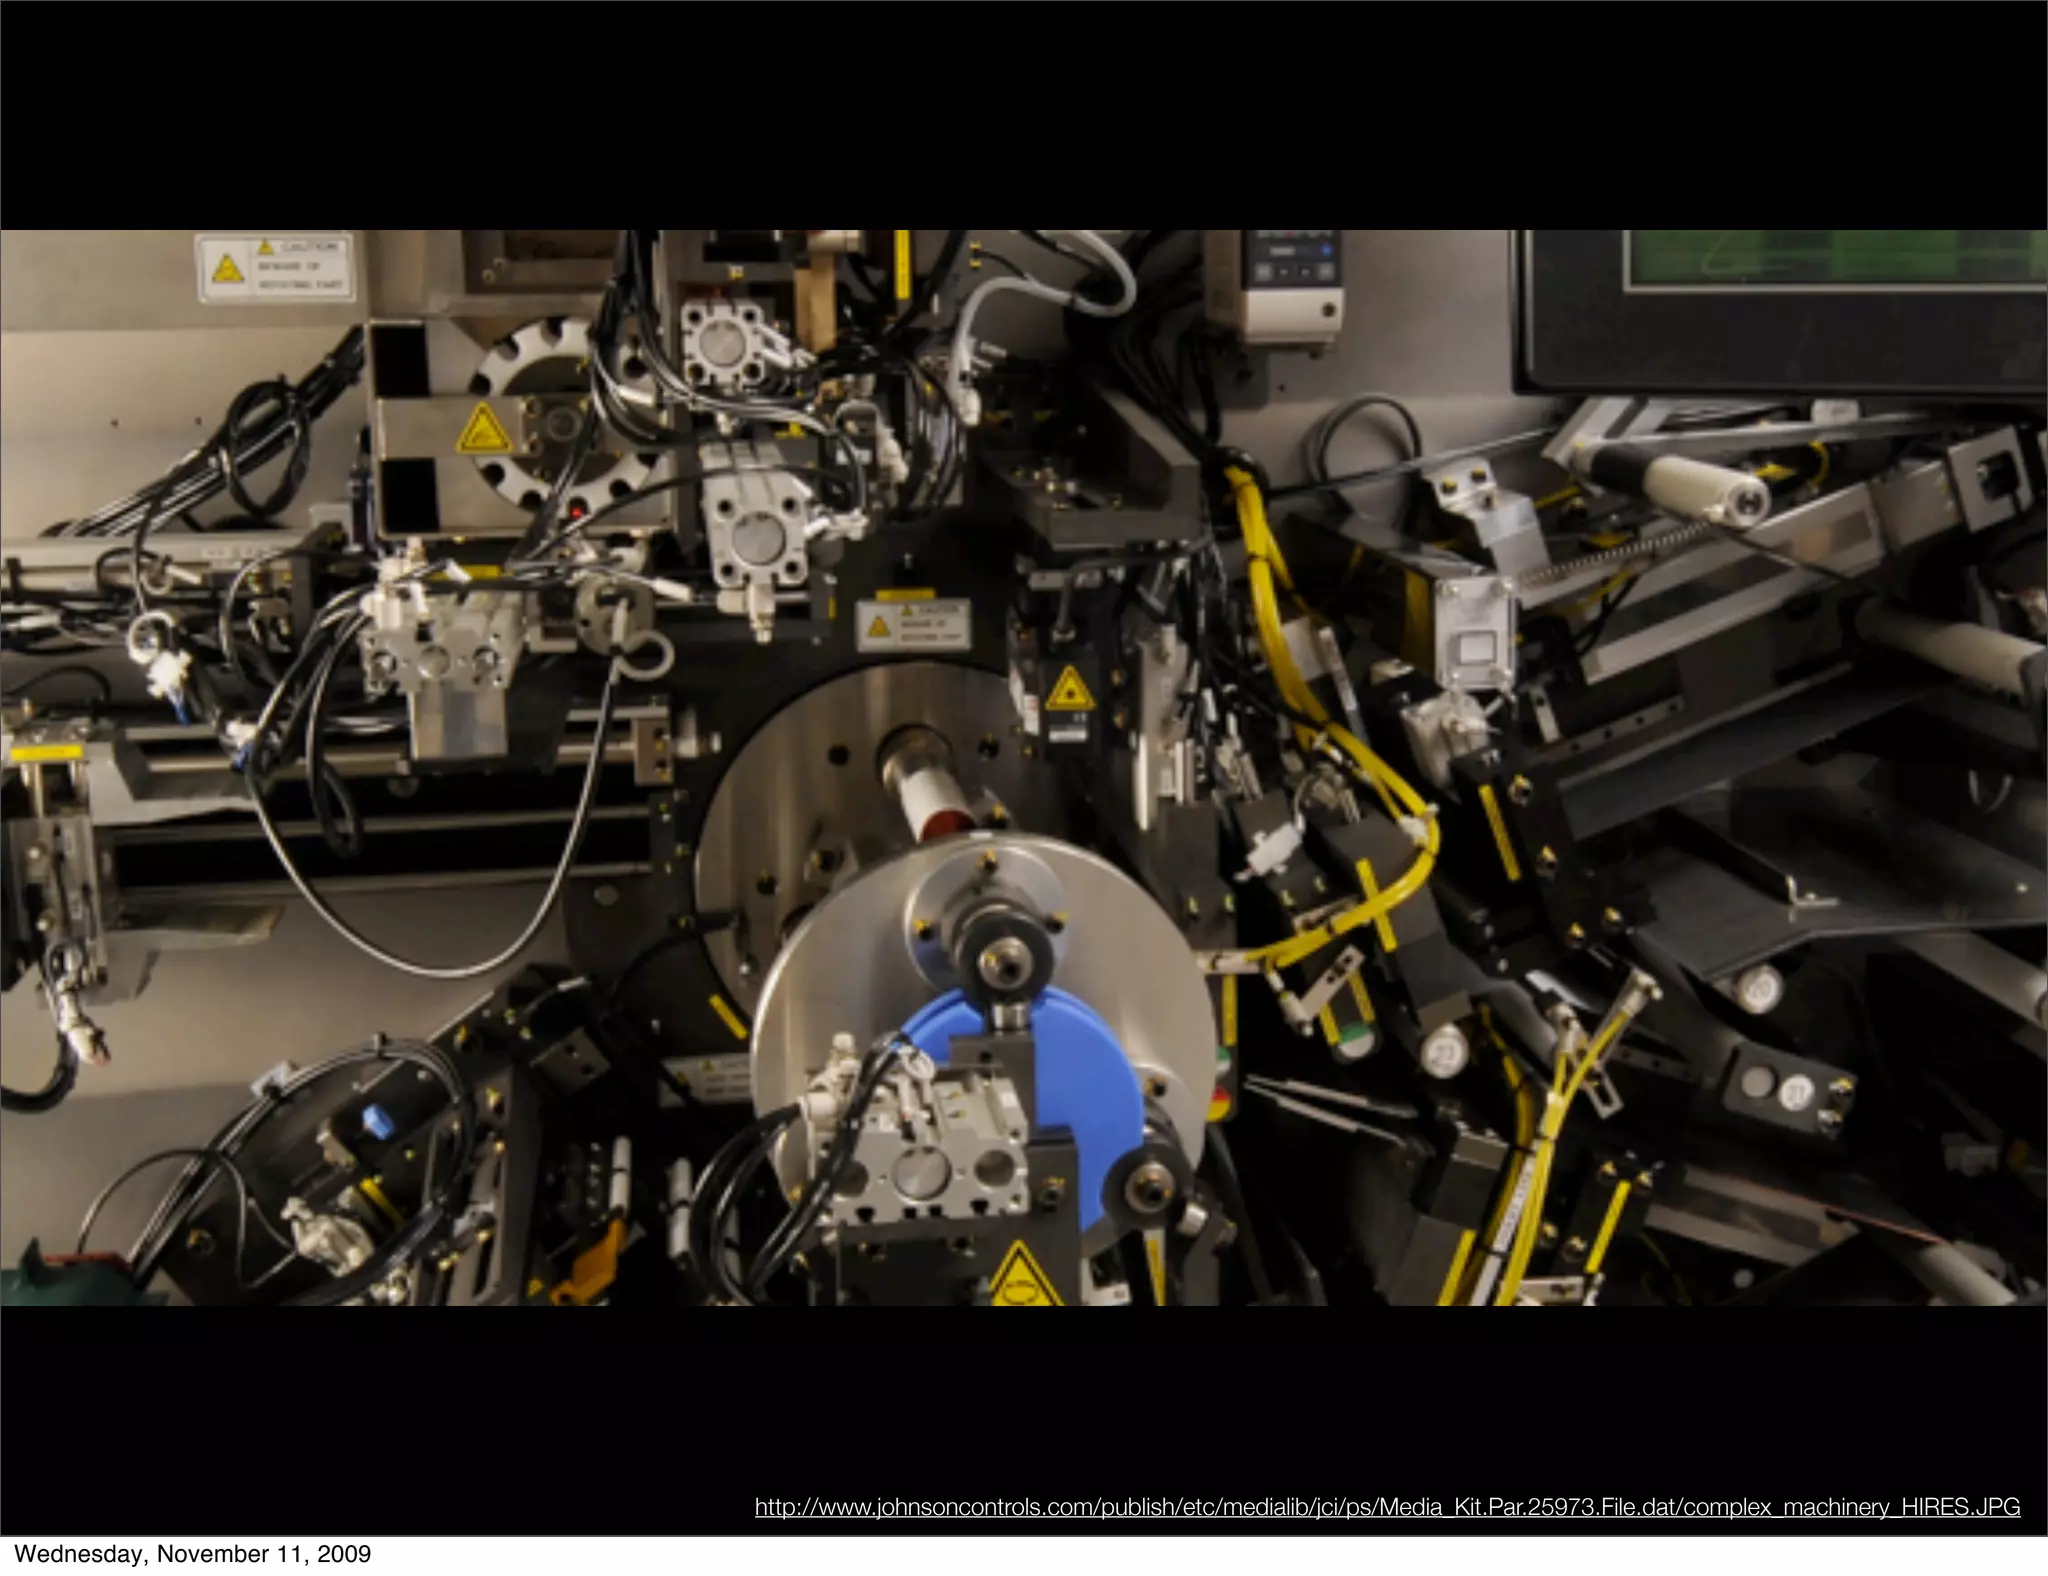This screenshot has width=2048, height=1576.
Task: Click the roller cap numbered 21
Action: [1795, 1094]
